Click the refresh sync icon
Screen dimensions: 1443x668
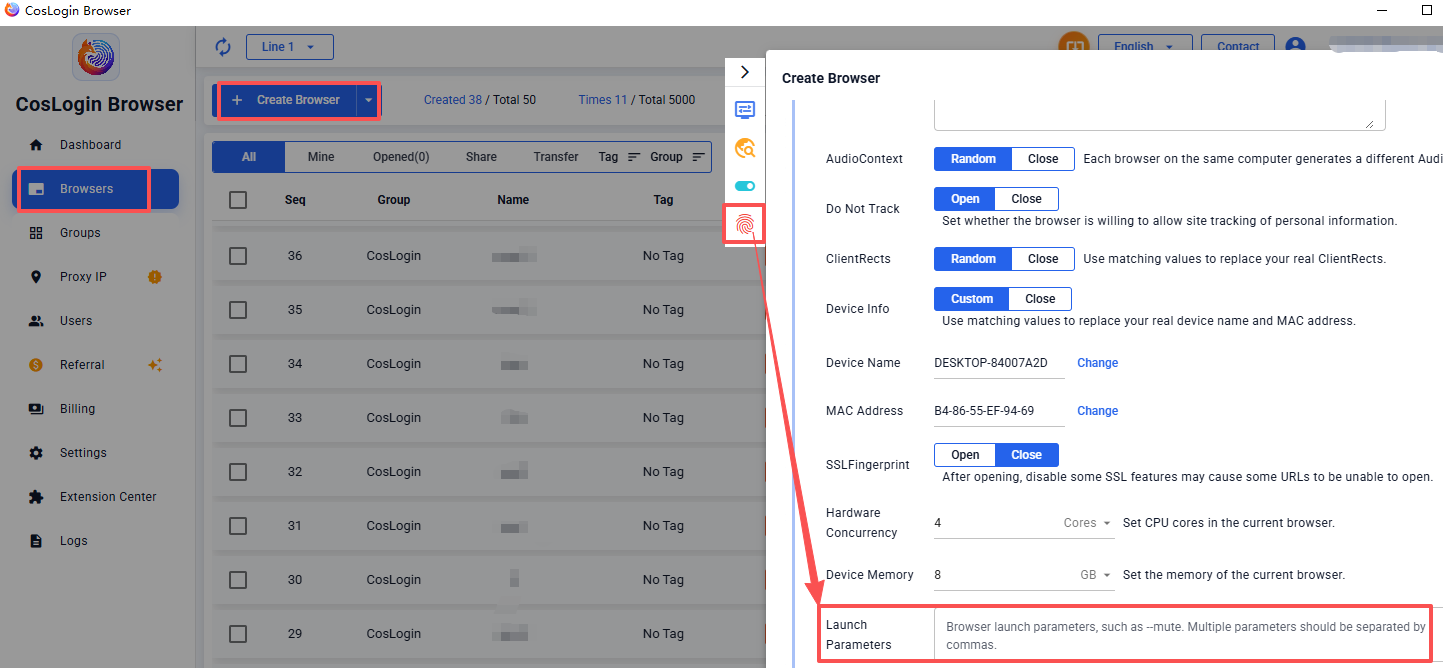pos(223,47)
